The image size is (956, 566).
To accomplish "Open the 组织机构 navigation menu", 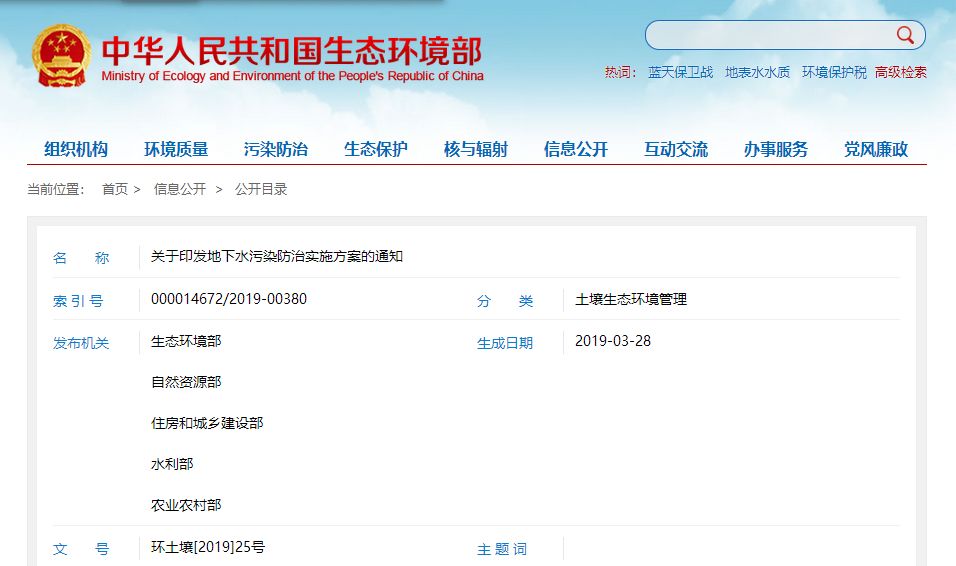I will 76,149.
